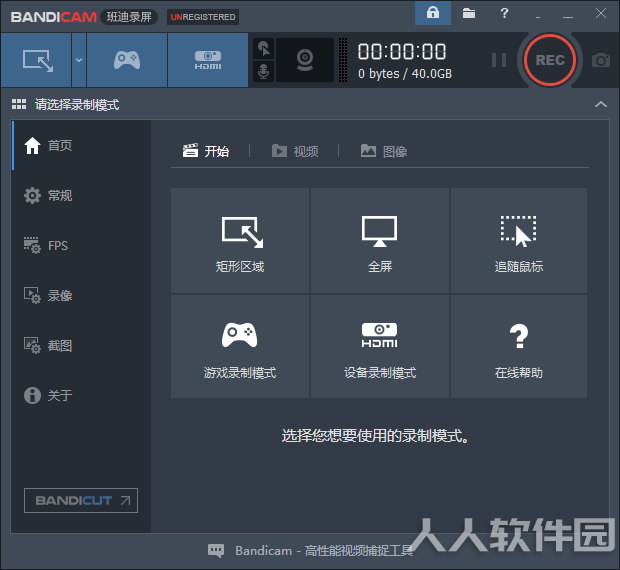Click the 选择您想要使用的录制模式 hint text
This screenshot has height=570, width=620.
point(375,436)
